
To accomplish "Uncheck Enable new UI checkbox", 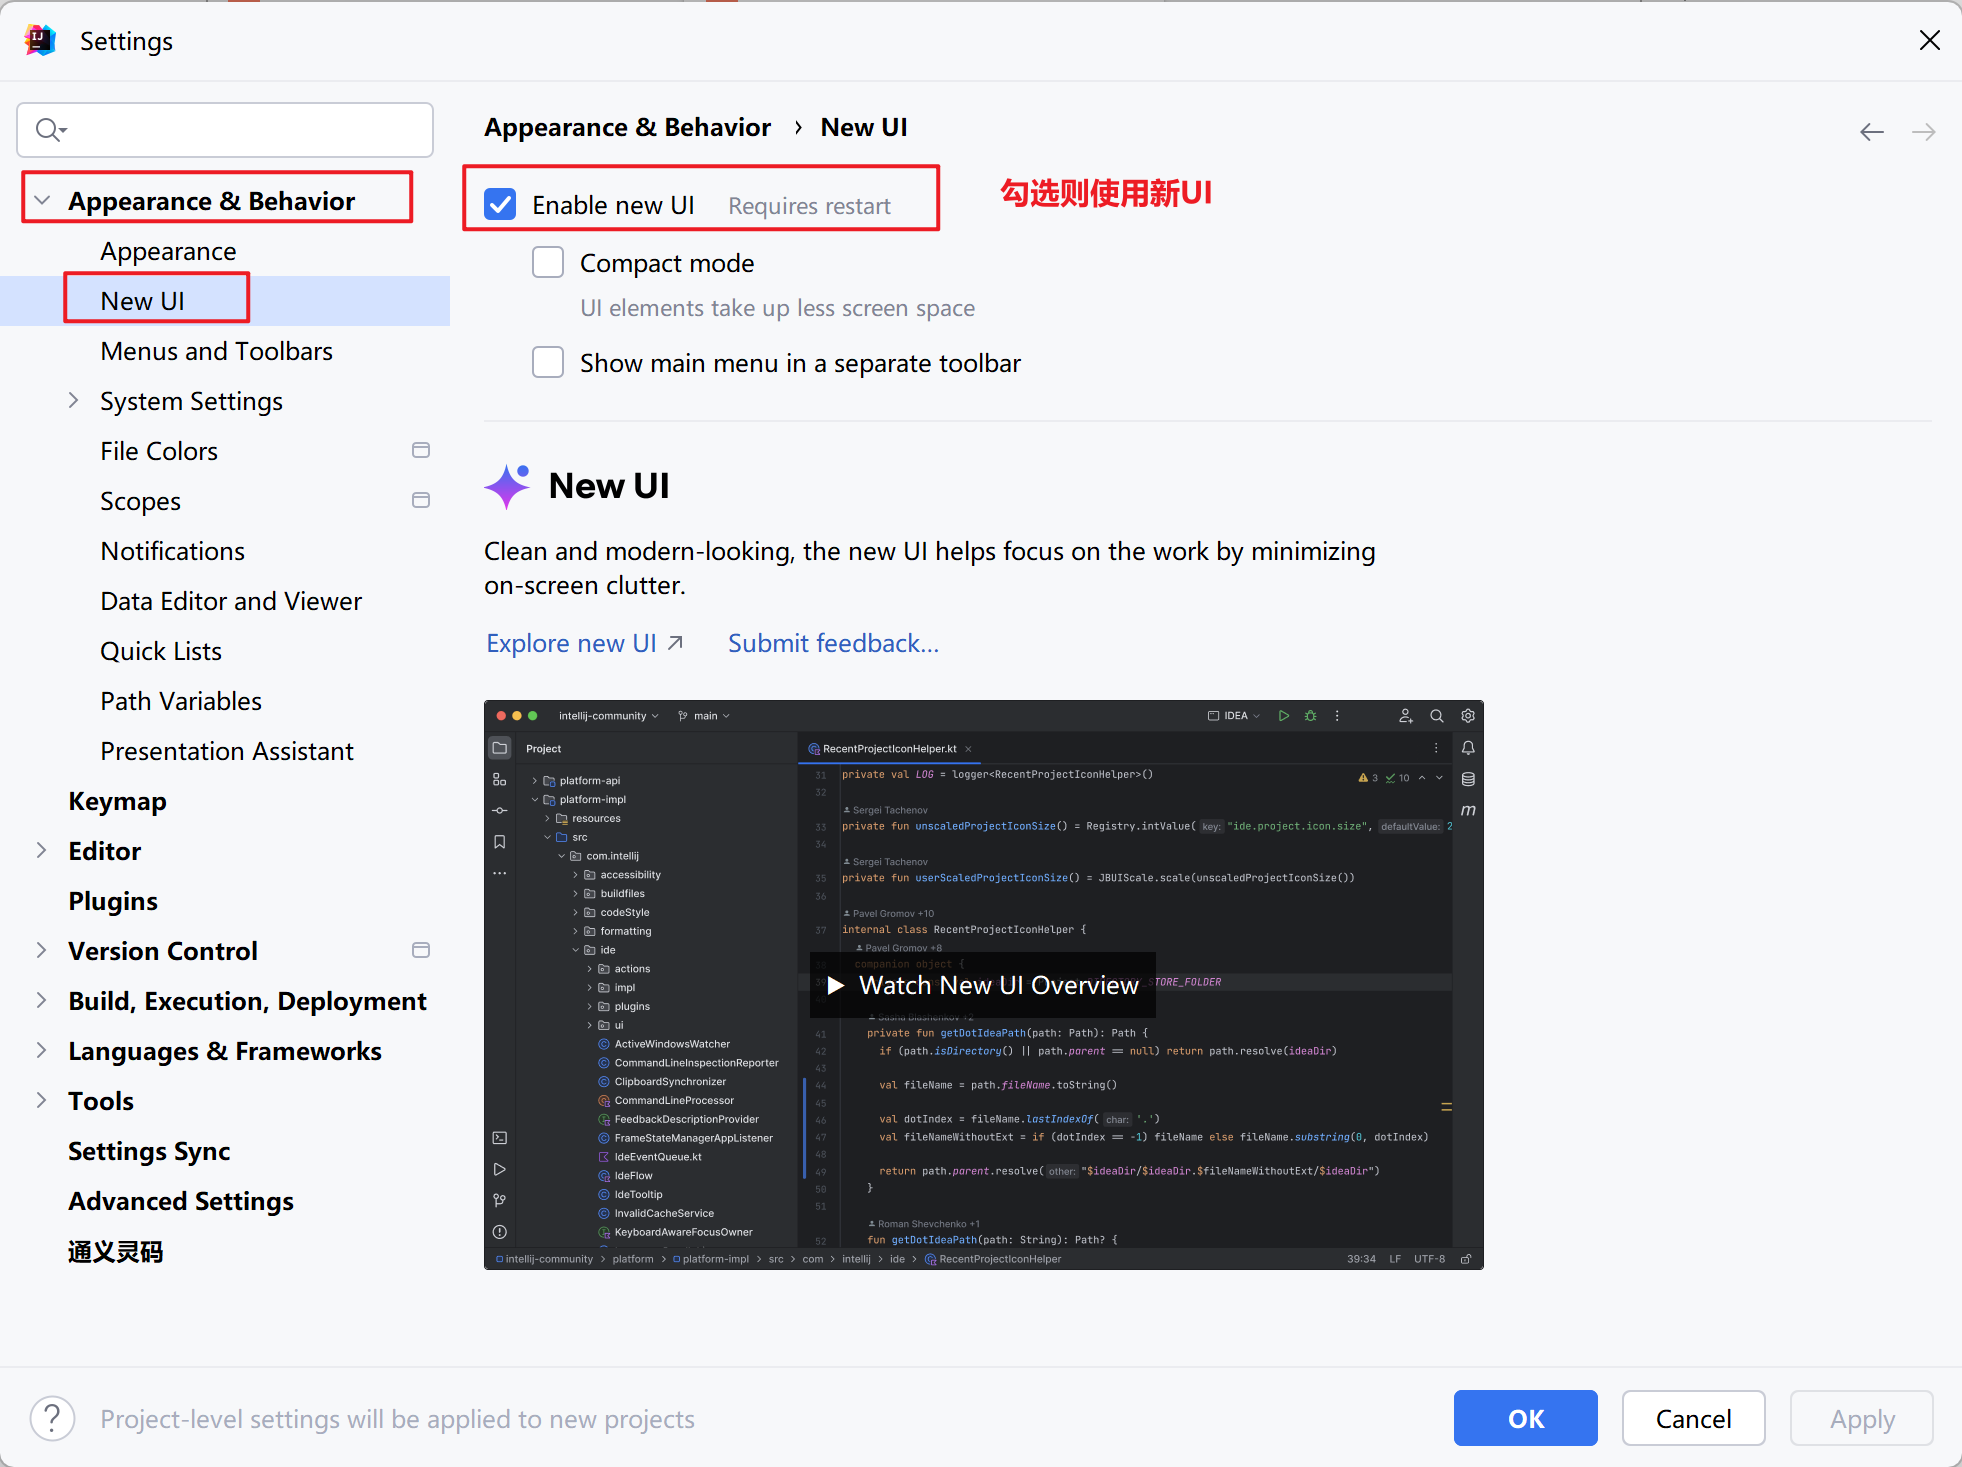I will [500, 205].
